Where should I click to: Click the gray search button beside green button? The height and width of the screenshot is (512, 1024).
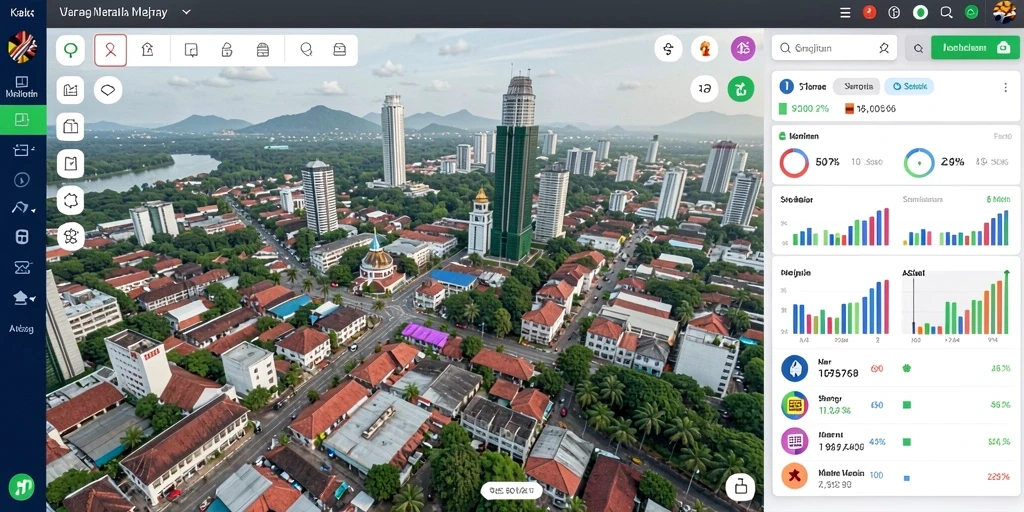click(x=918, y=48)
